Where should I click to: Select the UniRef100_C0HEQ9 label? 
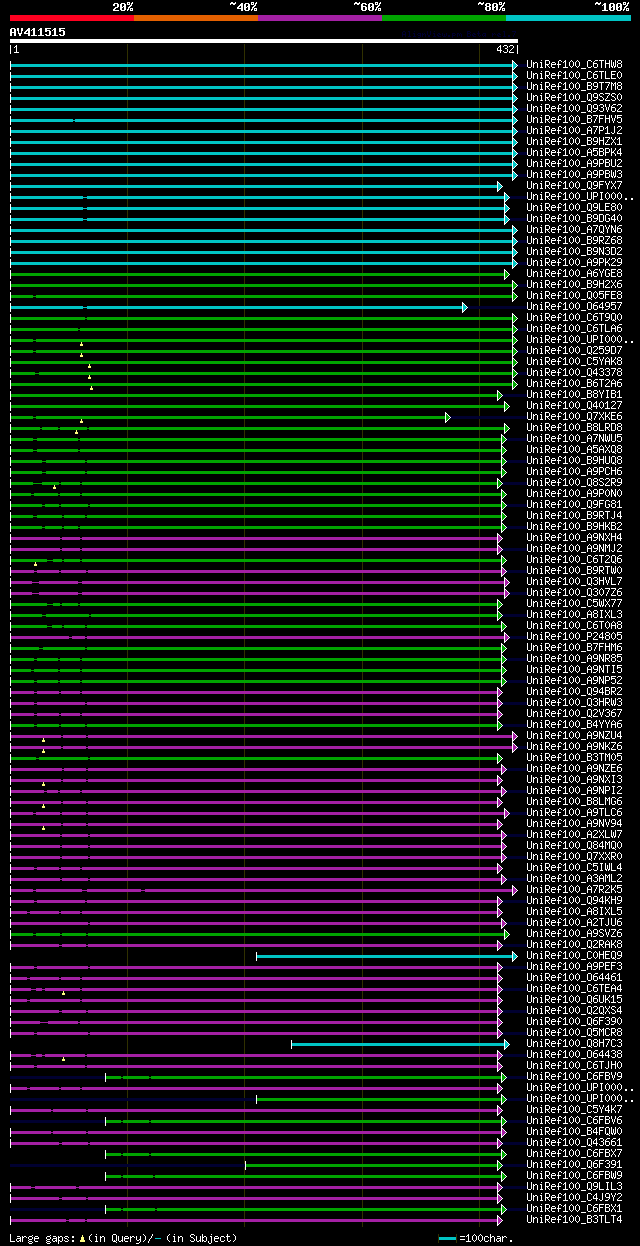click(574, 955)
